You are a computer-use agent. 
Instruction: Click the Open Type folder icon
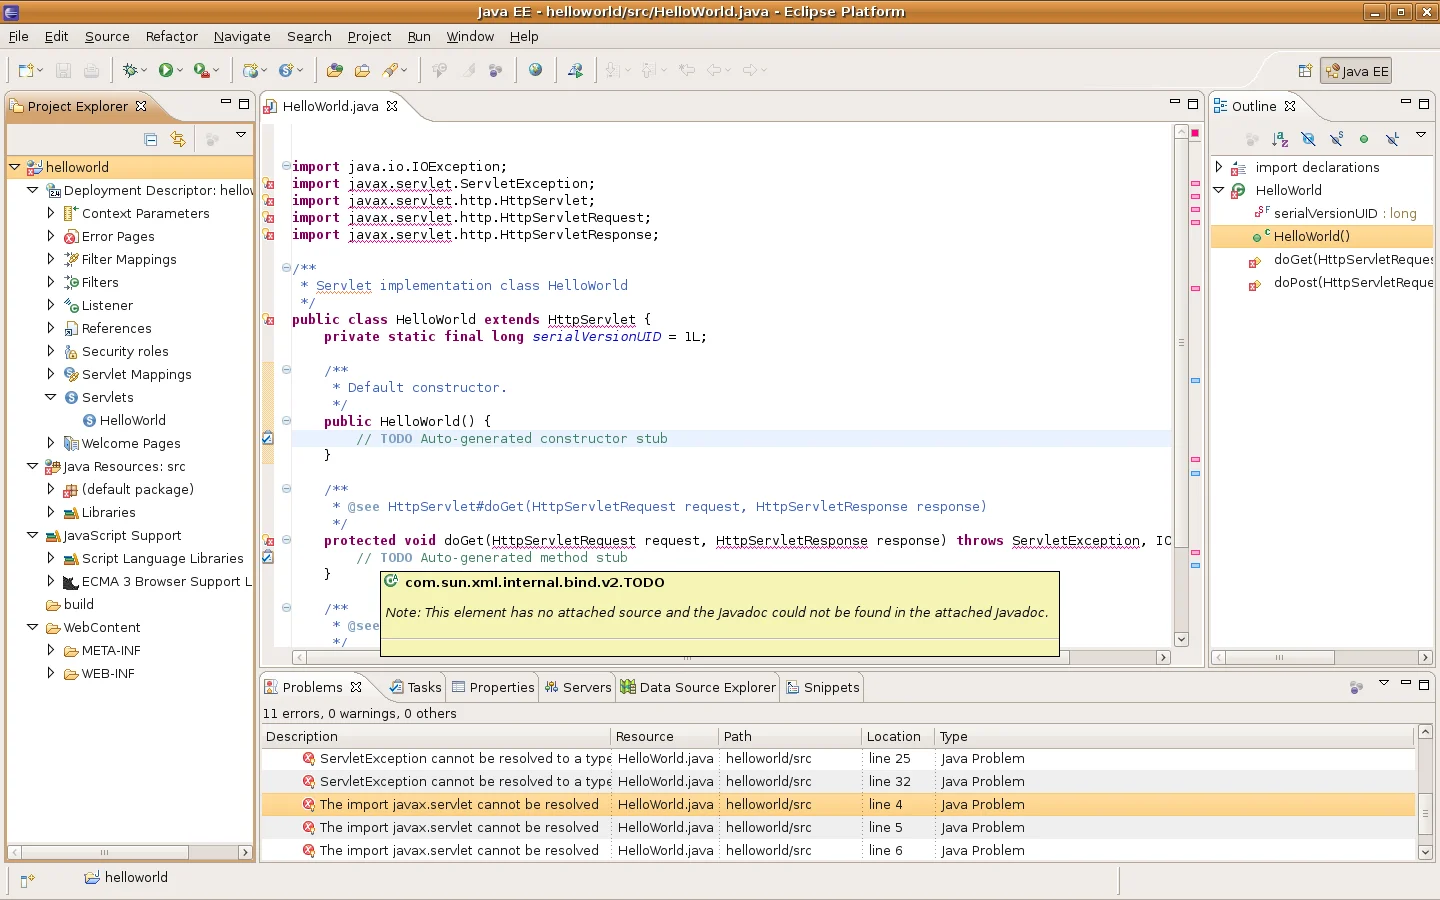[x=334, y=70]
